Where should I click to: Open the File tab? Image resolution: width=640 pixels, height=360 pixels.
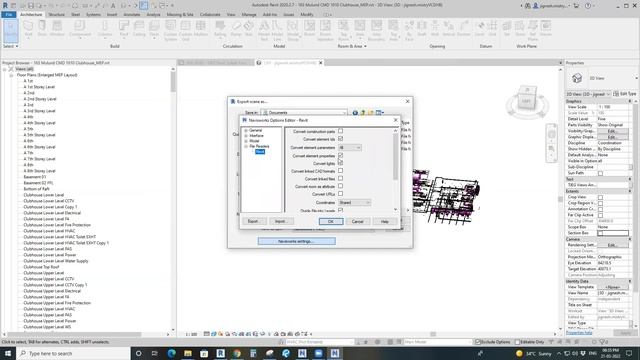click(9, 14)
